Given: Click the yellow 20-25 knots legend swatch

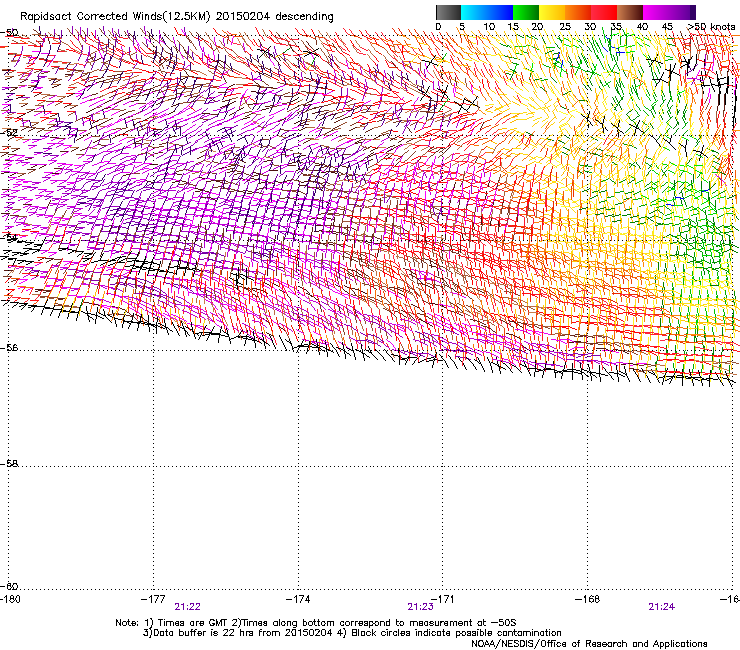Looking at the screenshot, I should pyautogui.click(x=552, y=12).
